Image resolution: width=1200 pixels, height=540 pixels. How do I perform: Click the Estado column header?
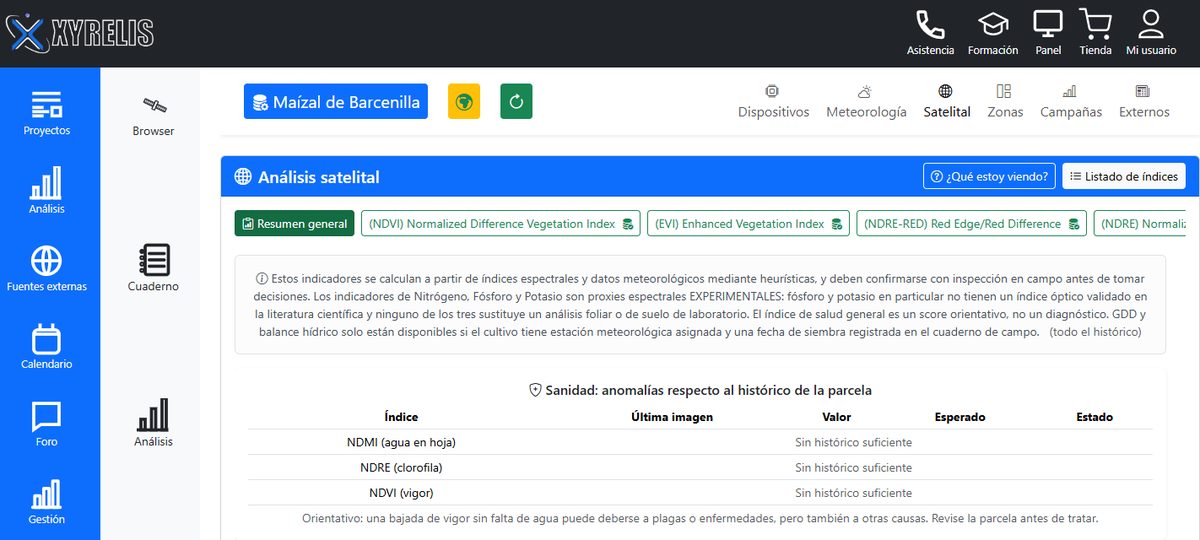click(x=1094, y=417)
